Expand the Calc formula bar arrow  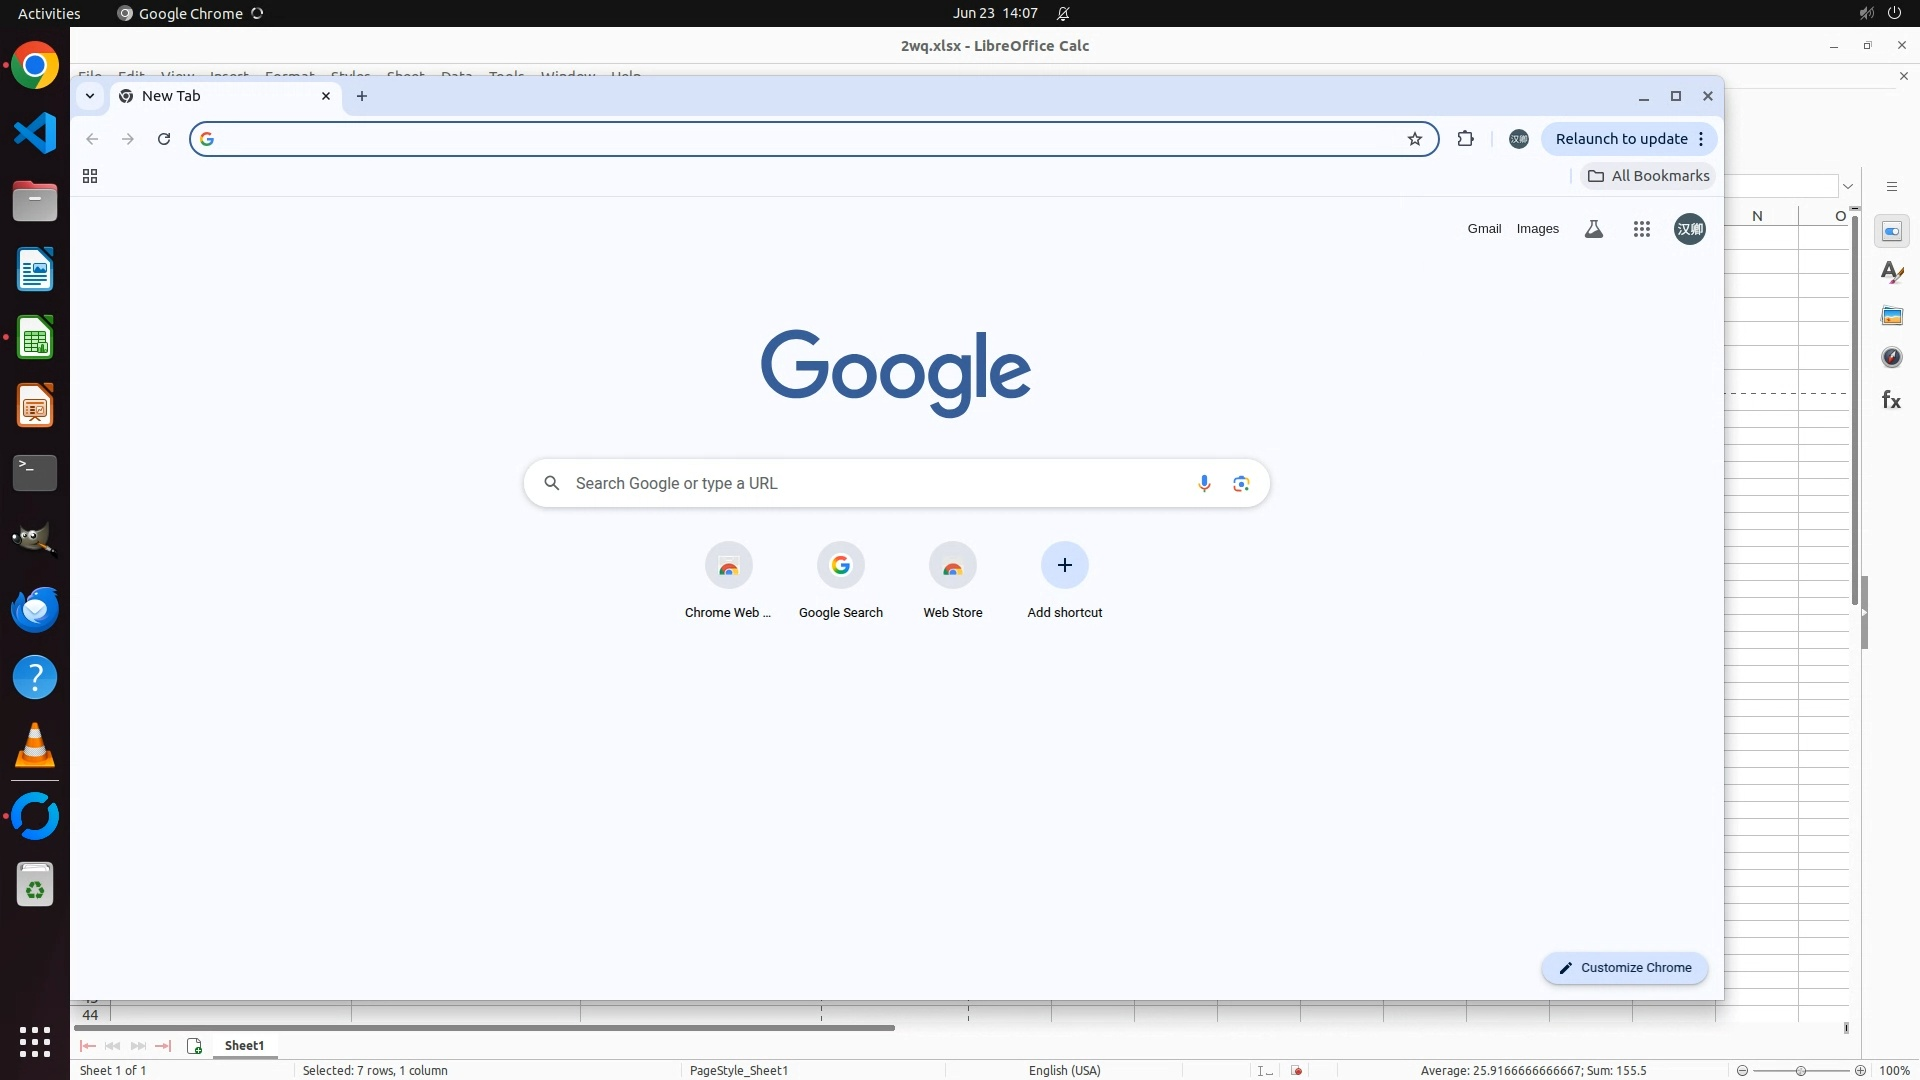click(x=1847, y=187)
